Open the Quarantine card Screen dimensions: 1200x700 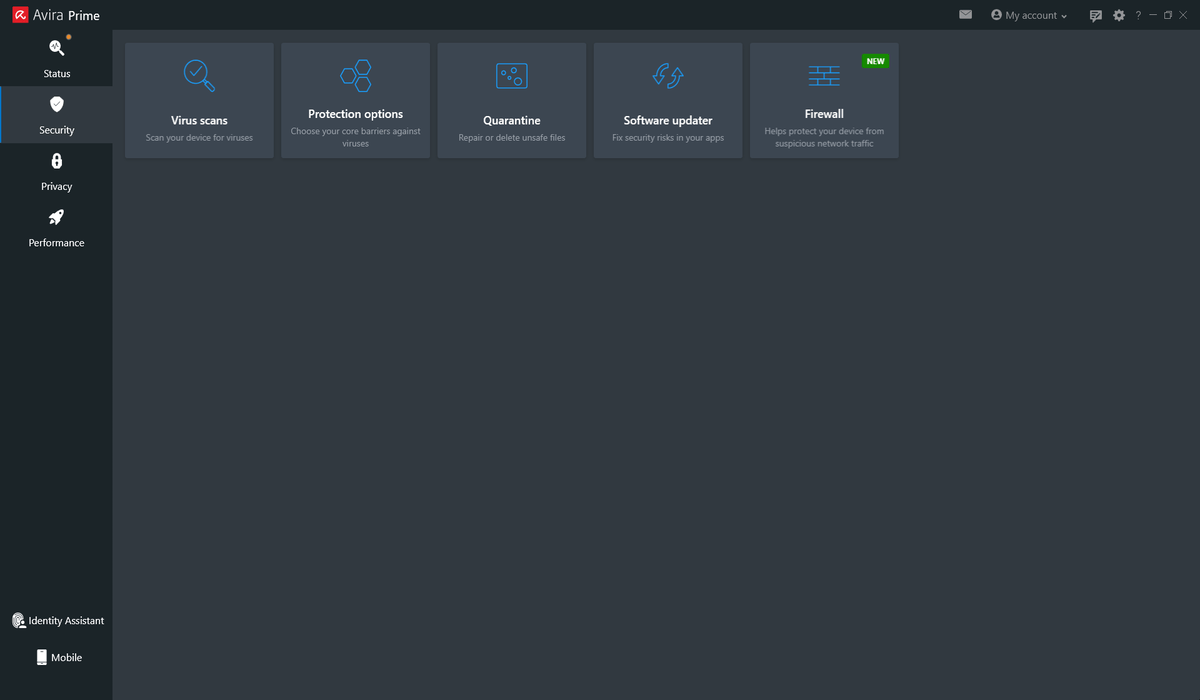pyautogui.click(x=511, y=100)
